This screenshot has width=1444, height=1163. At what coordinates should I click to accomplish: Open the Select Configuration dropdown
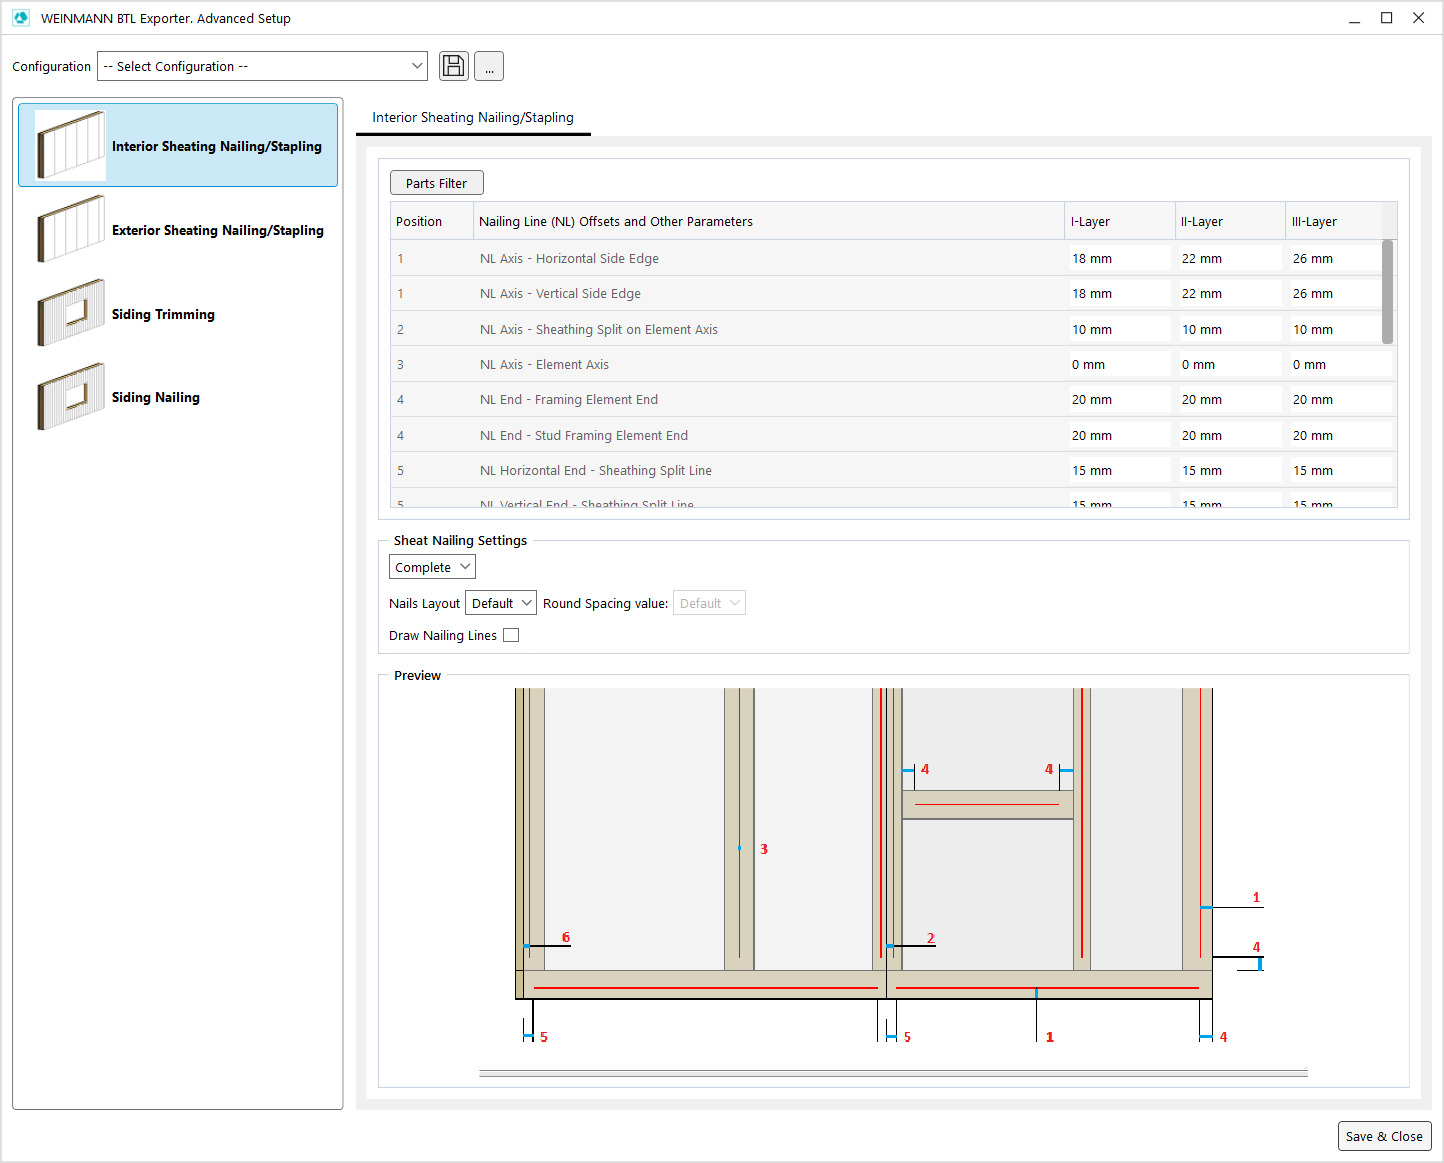pyautogui.click(x=262, y=66)
